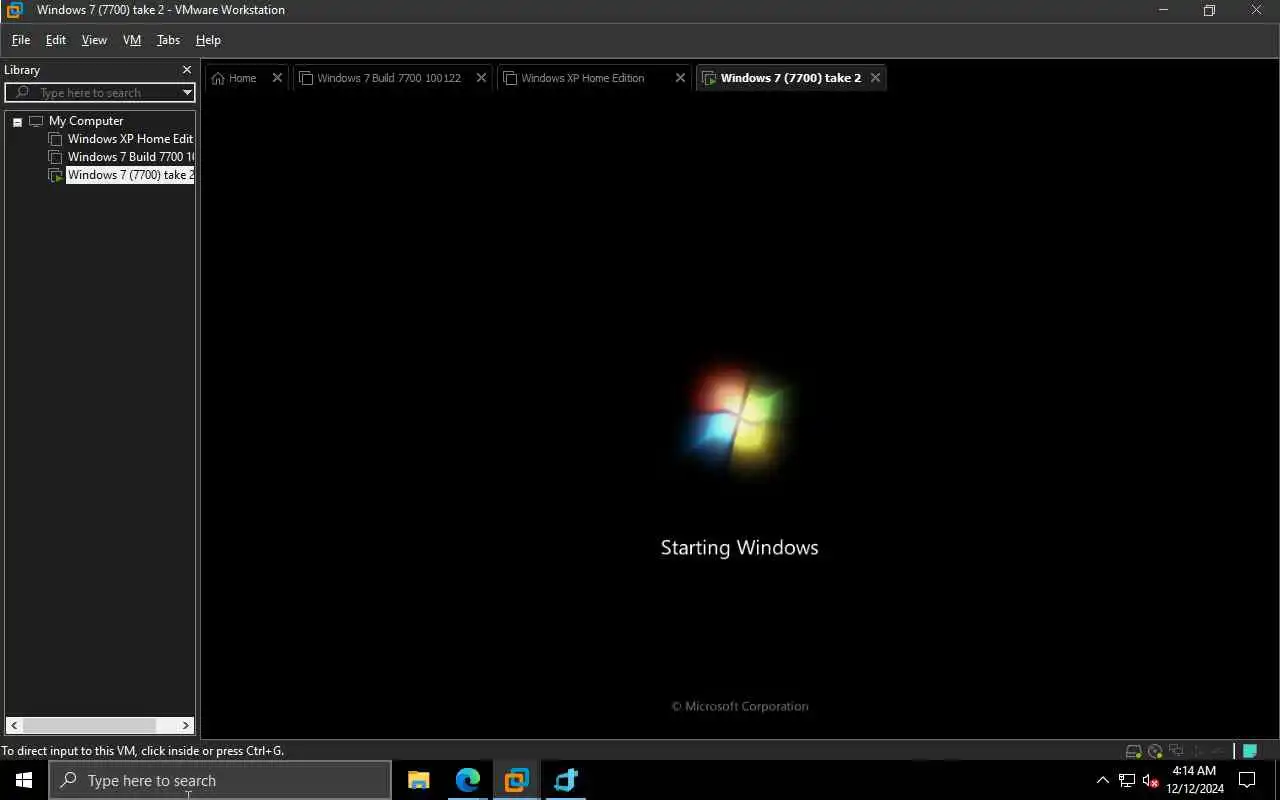The image size is (1280, 800).
Task: Click the hard disk status bar icon
Action: coord(1133,751)
